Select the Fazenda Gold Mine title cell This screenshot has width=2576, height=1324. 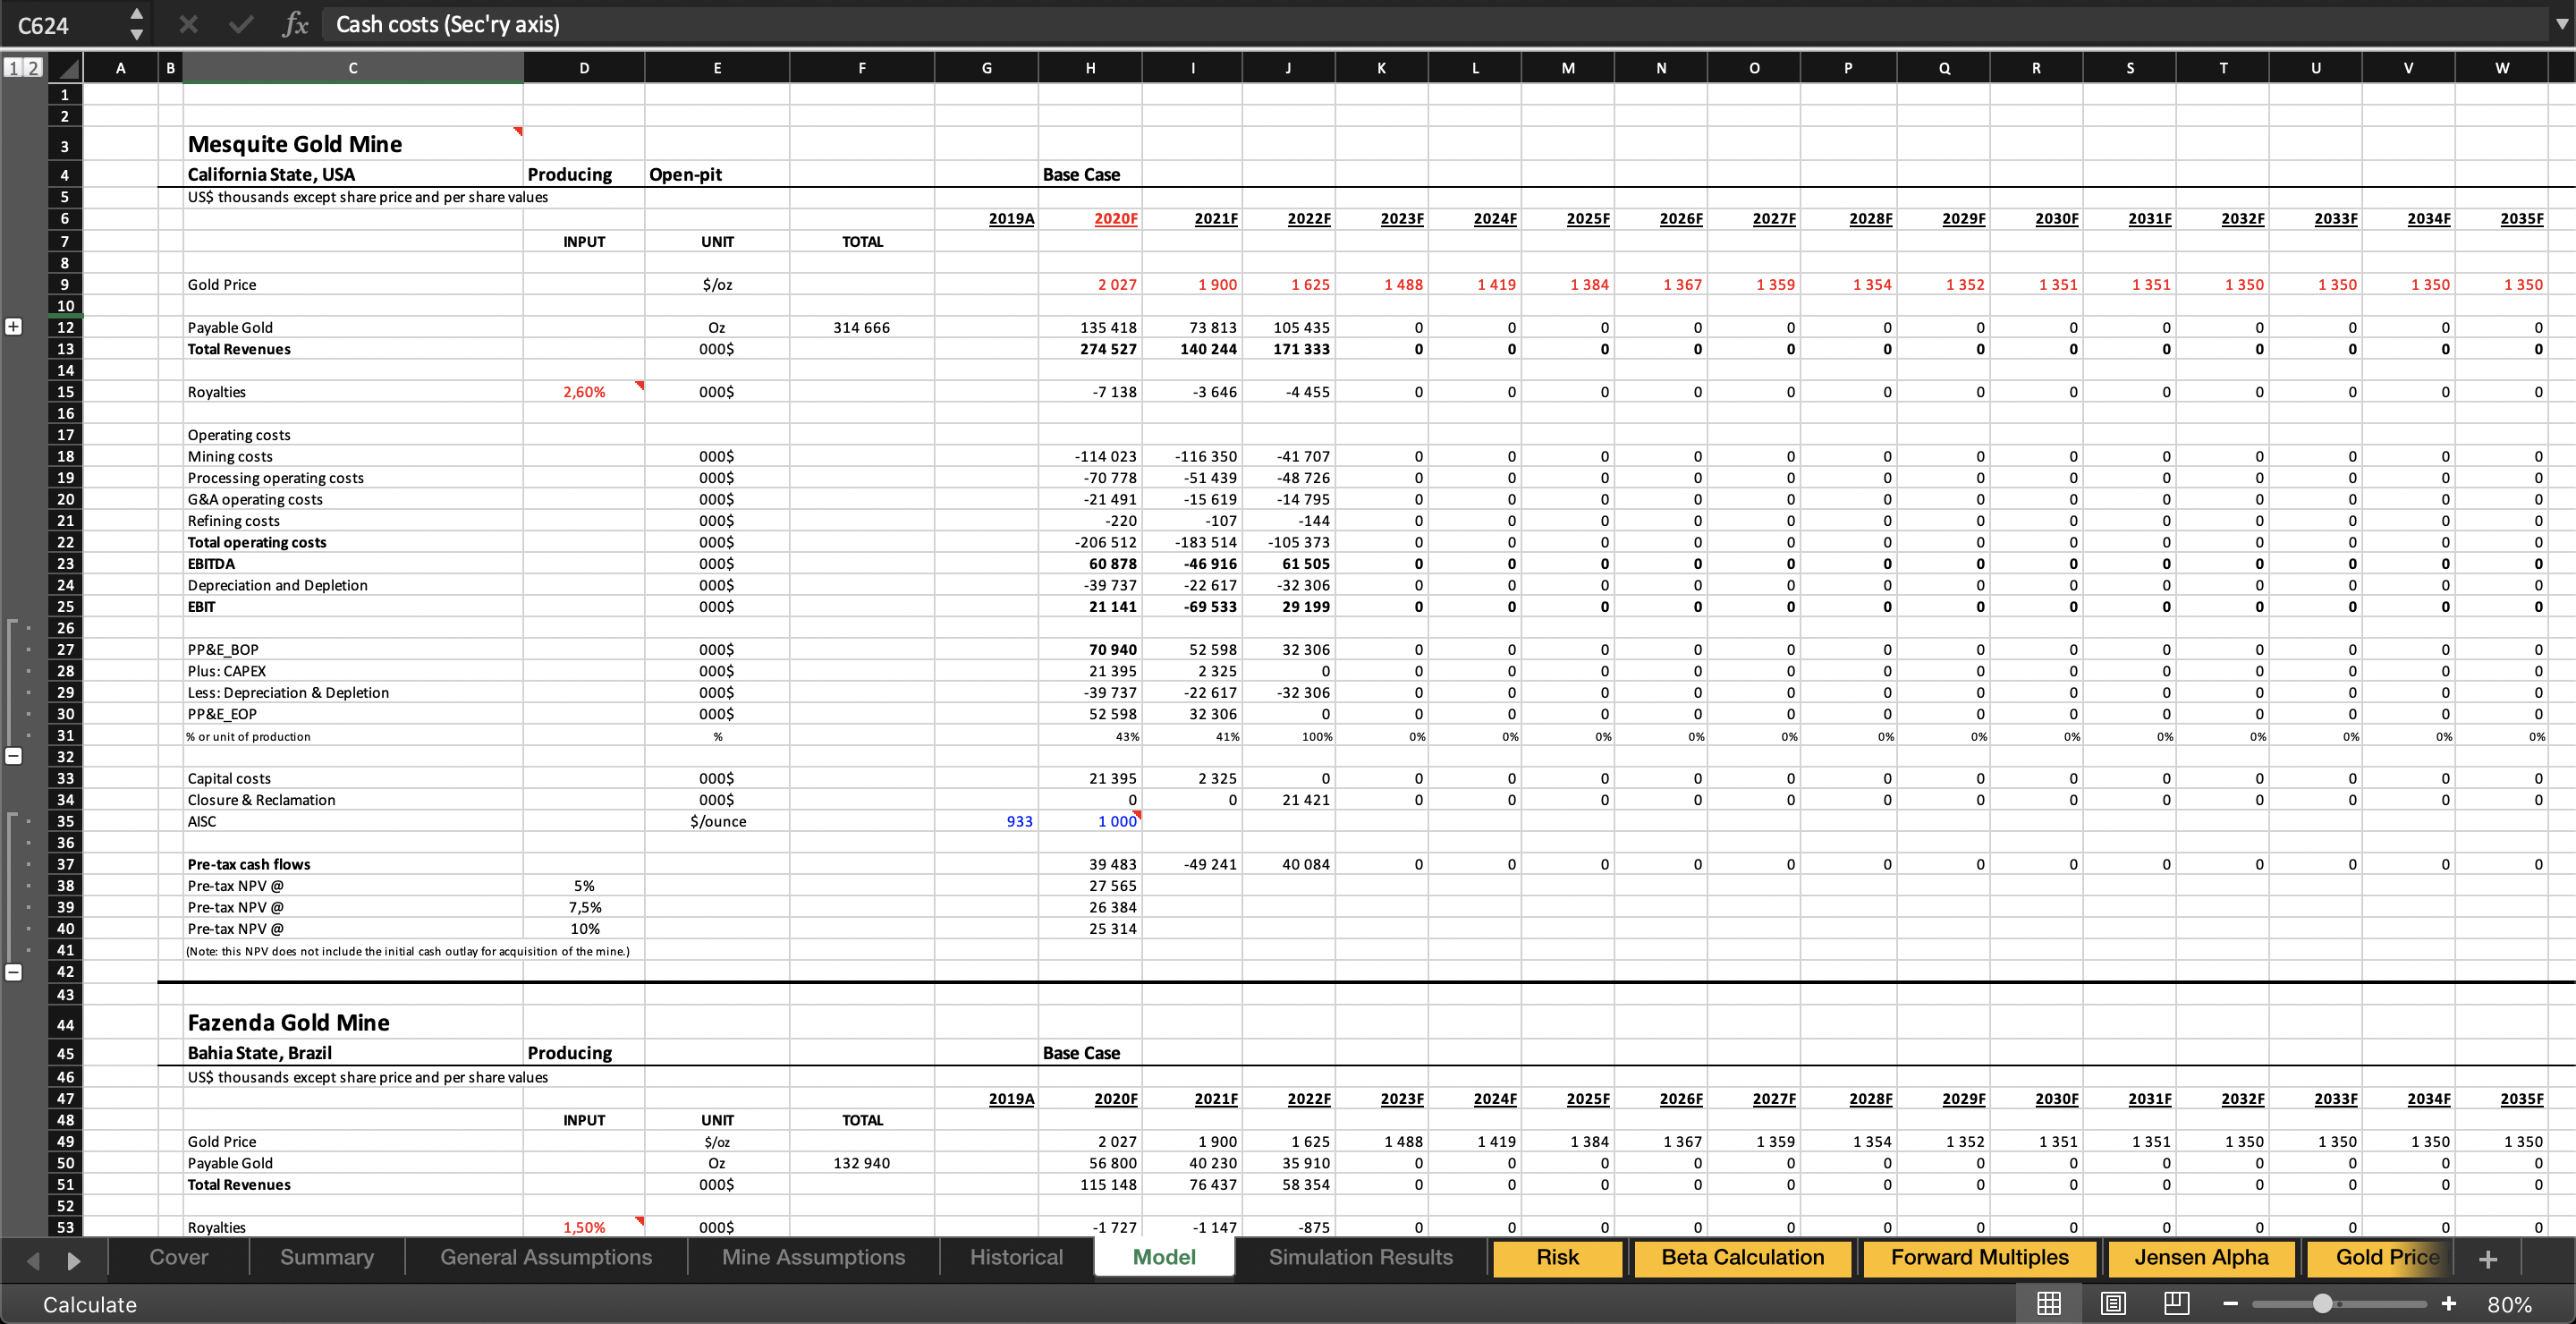point(353,1023)
